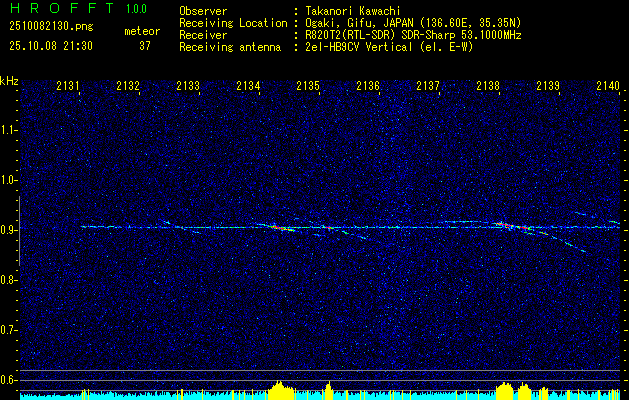Click the version number 1.0.0 text
The width and height of the screenshot is (629, 400).
pyautogui.click(x=136, y=8)
